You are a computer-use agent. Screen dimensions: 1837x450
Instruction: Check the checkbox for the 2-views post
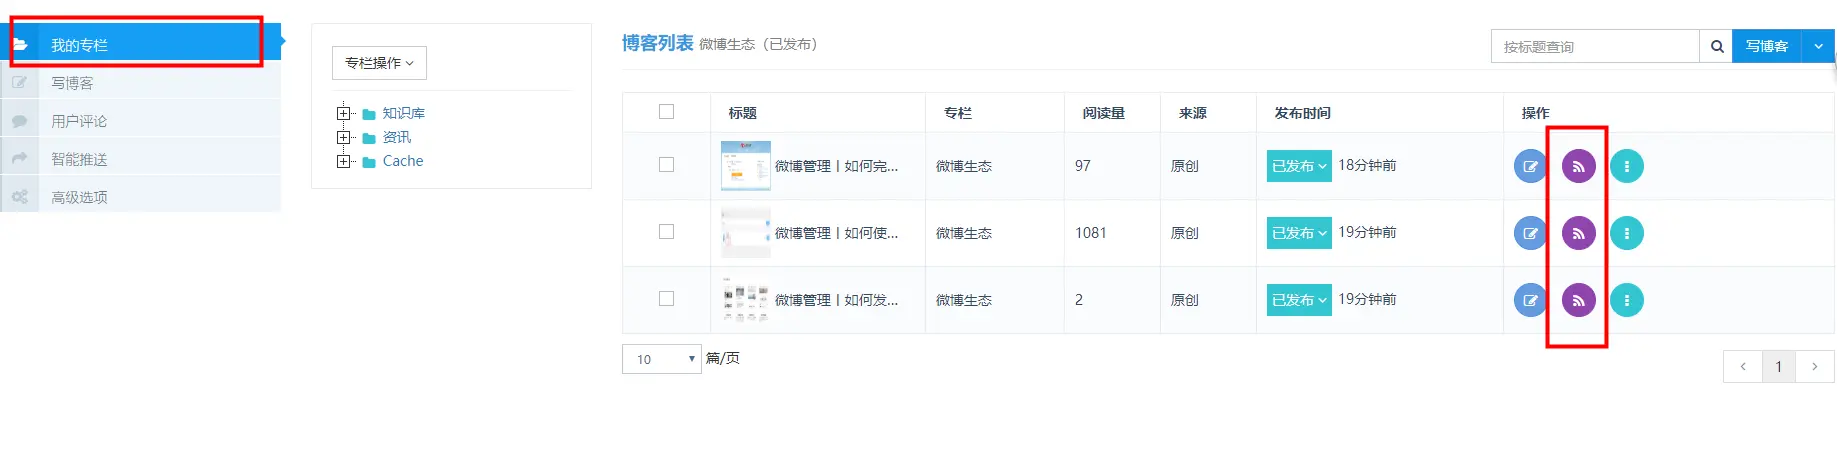666,299
